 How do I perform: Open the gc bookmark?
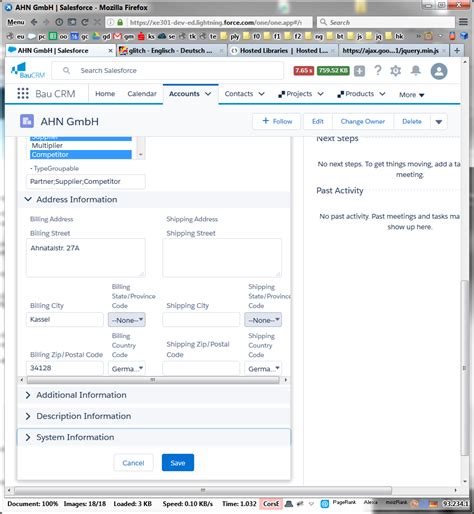(x=80, y=36)
